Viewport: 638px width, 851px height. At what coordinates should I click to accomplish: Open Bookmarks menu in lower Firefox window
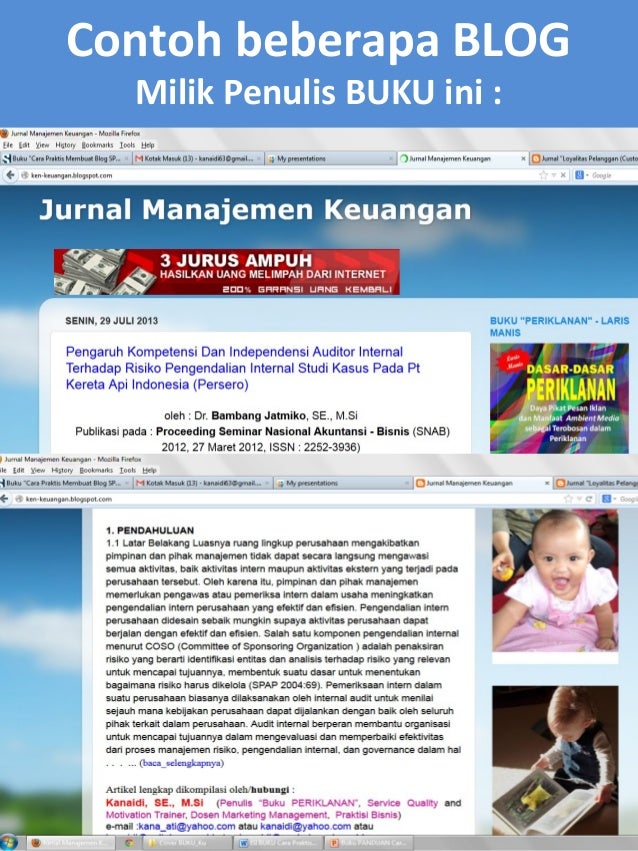tap(96, 470)
